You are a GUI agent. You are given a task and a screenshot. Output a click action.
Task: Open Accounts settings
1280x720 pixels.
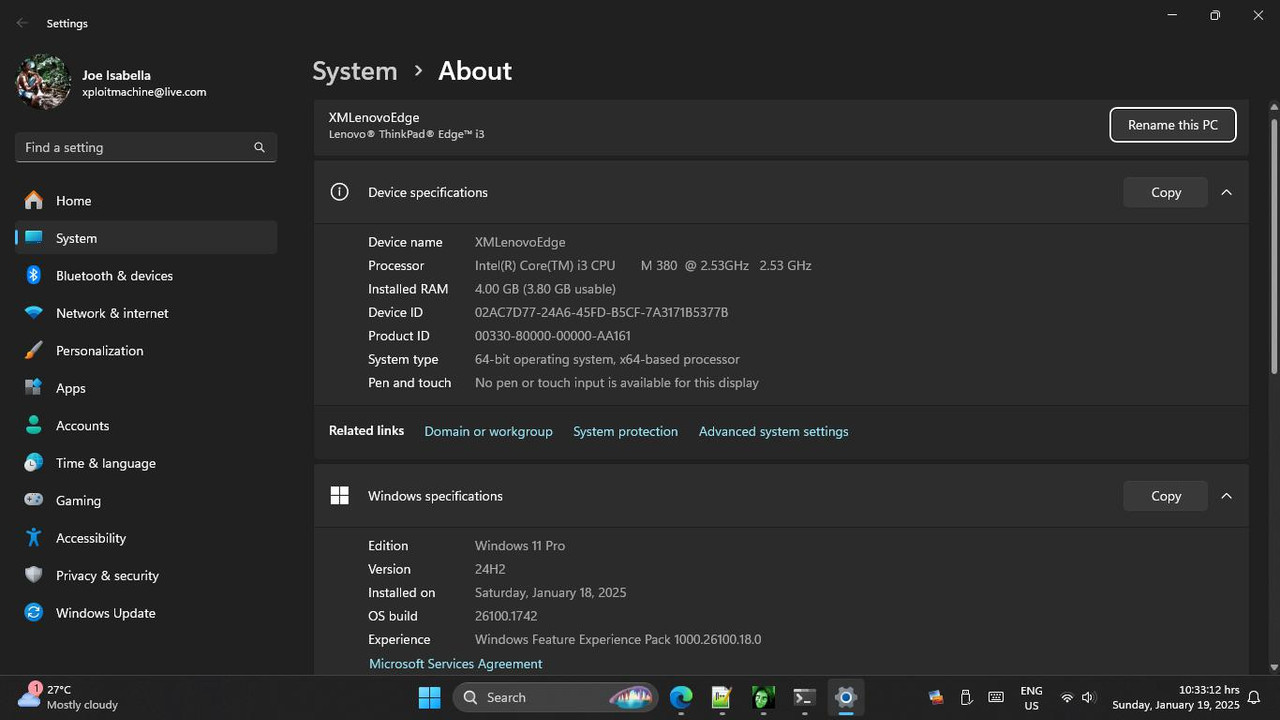point(82,425)
